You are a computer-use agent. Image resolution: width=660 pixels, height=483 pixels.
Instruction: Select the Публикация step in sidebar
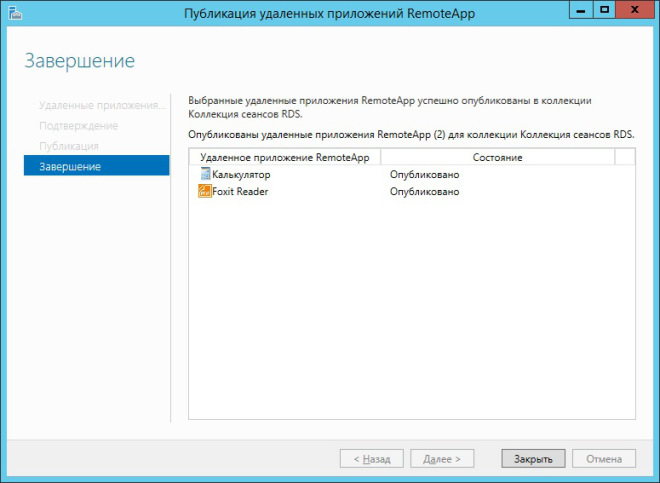(69, 146)
